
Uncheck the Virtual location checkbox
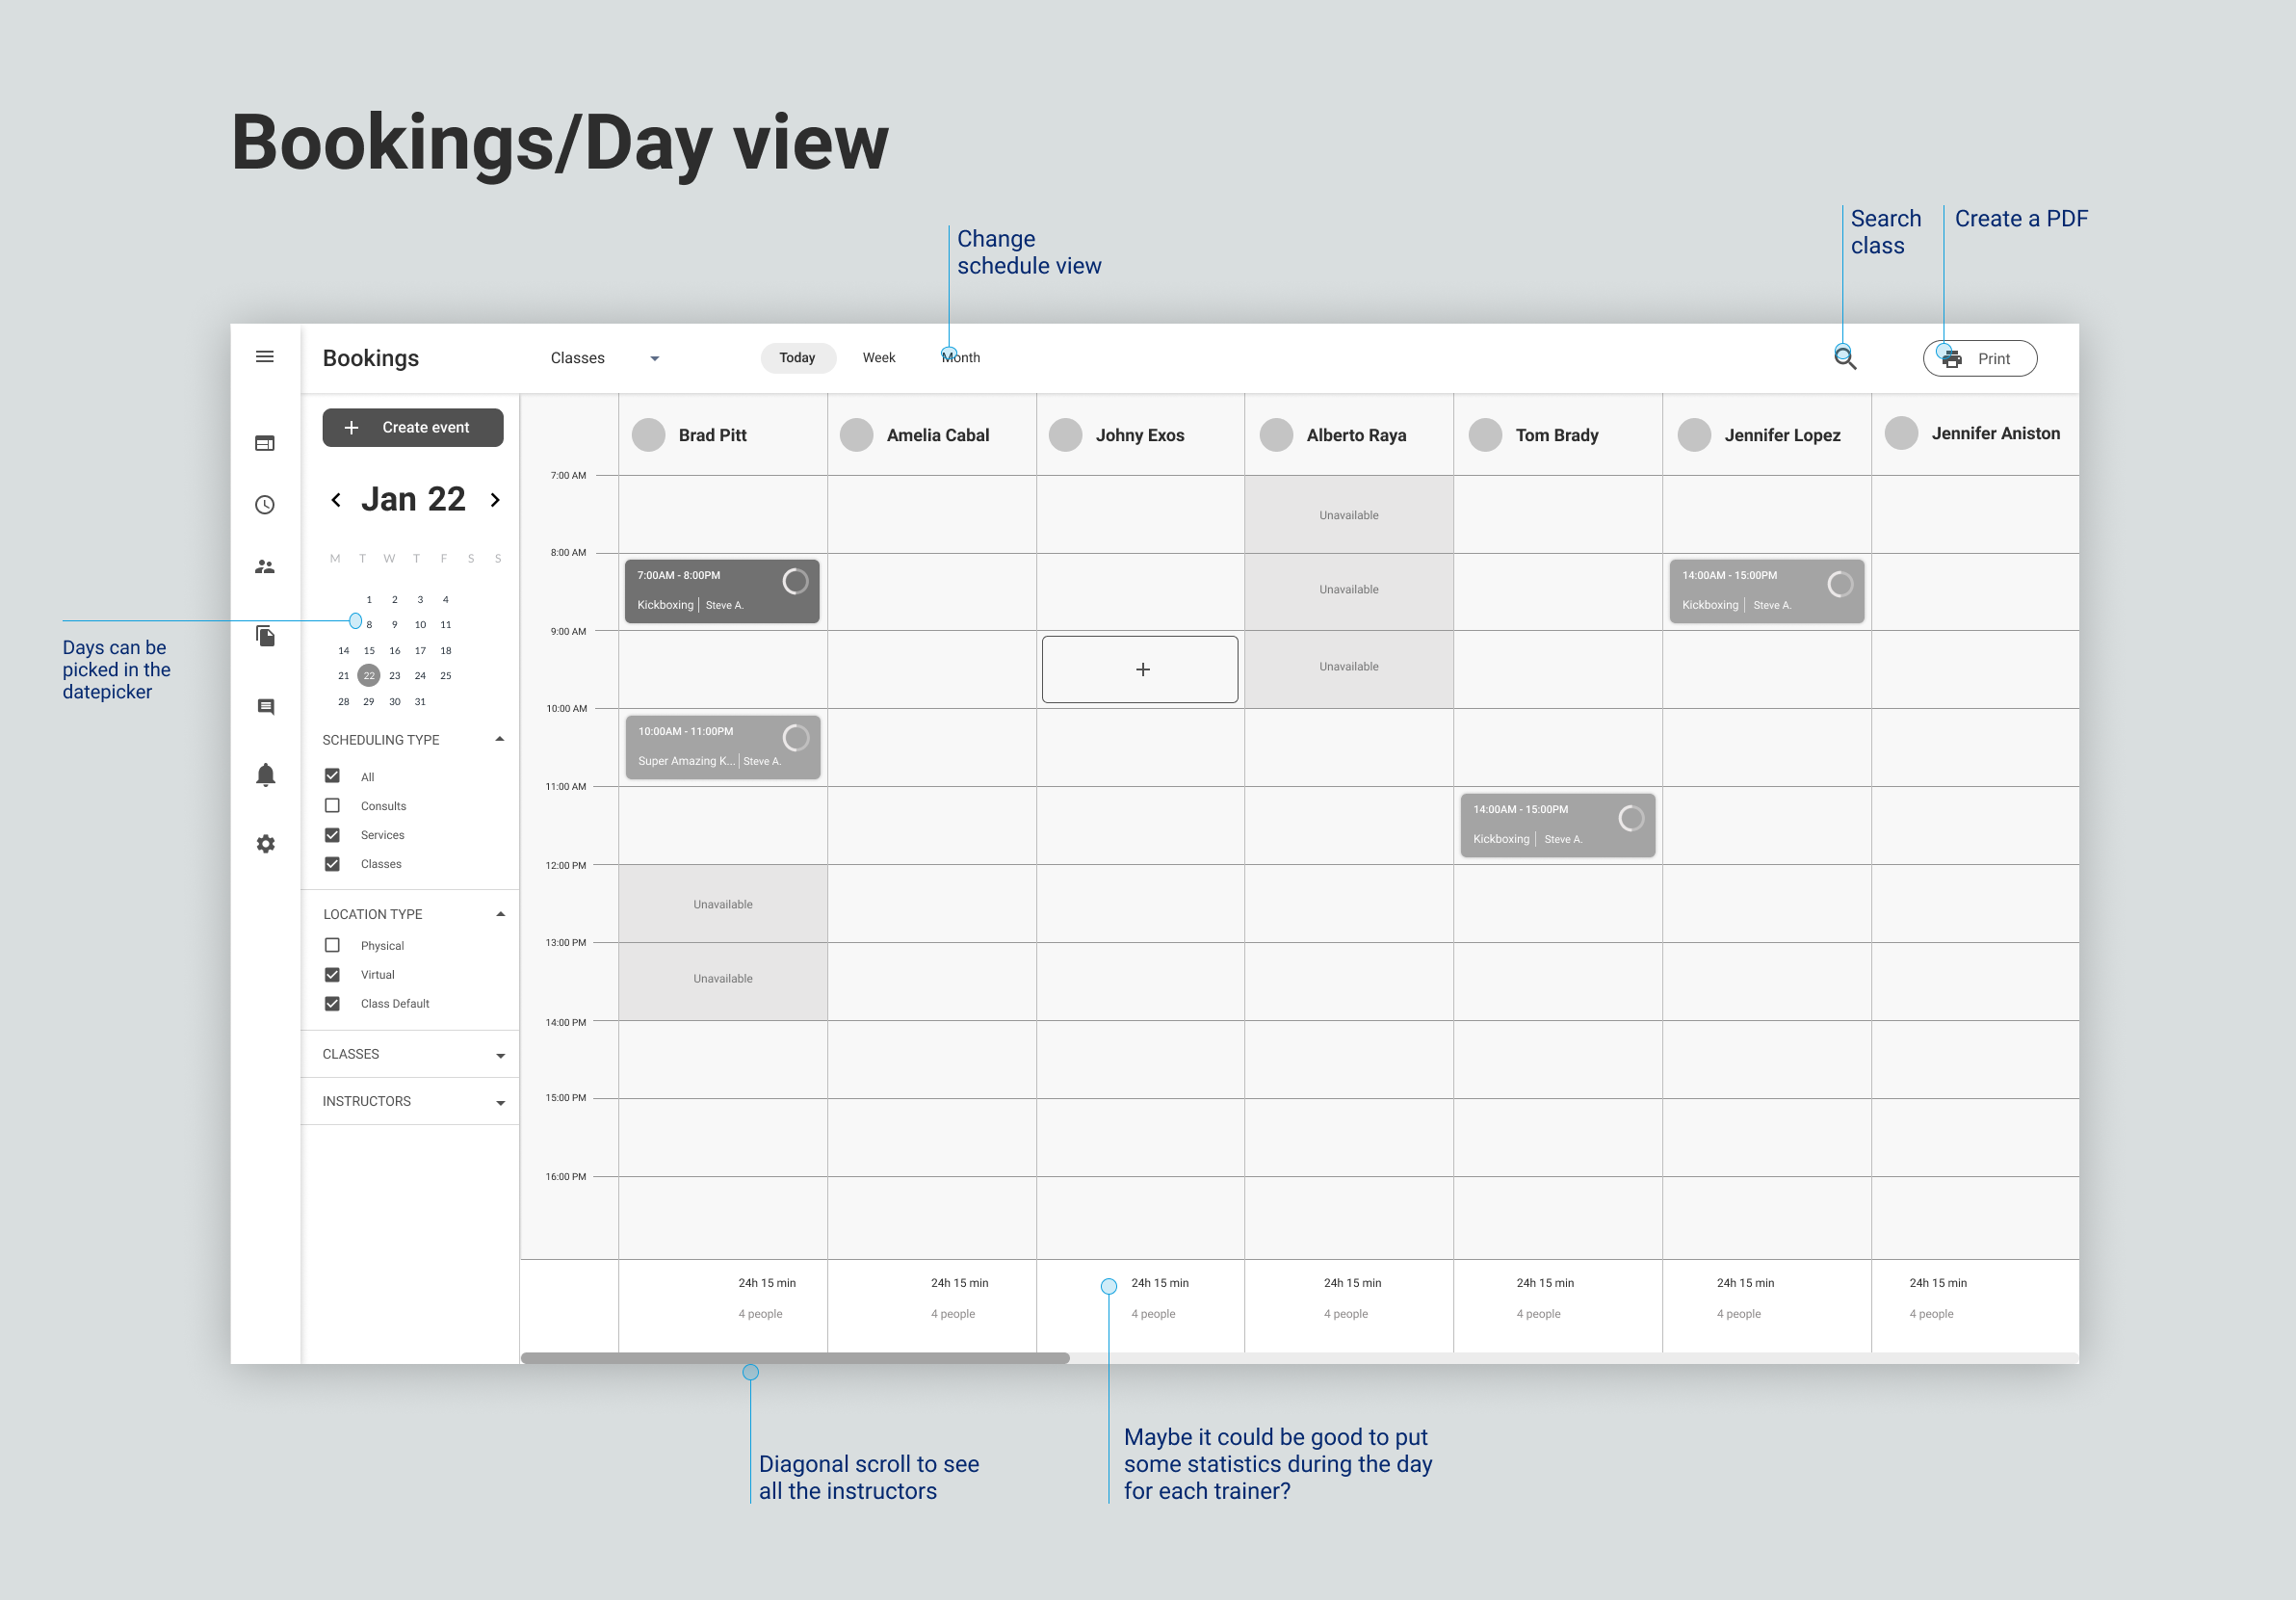pos(332,974)
